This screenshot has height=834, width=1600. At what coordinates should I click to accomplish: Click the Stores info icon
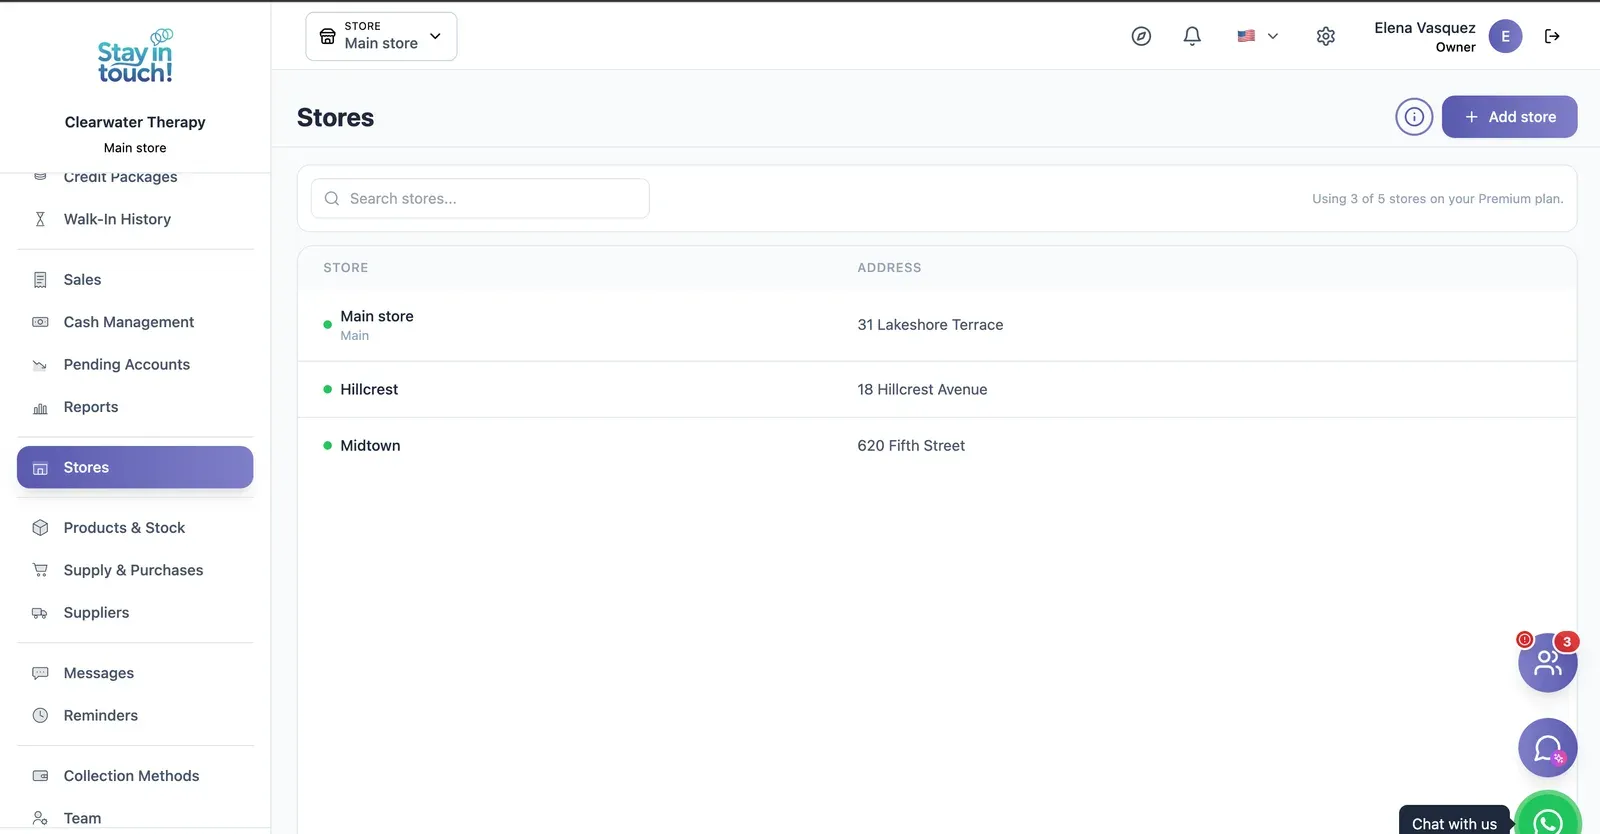[x=1414, y=117]
